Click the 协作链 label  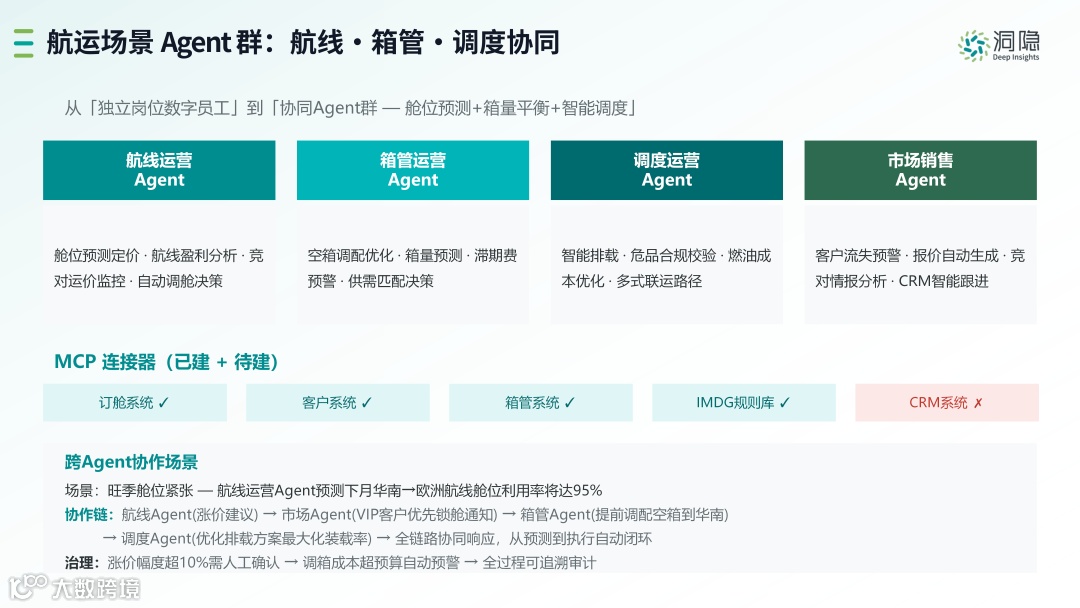[89, 514]
